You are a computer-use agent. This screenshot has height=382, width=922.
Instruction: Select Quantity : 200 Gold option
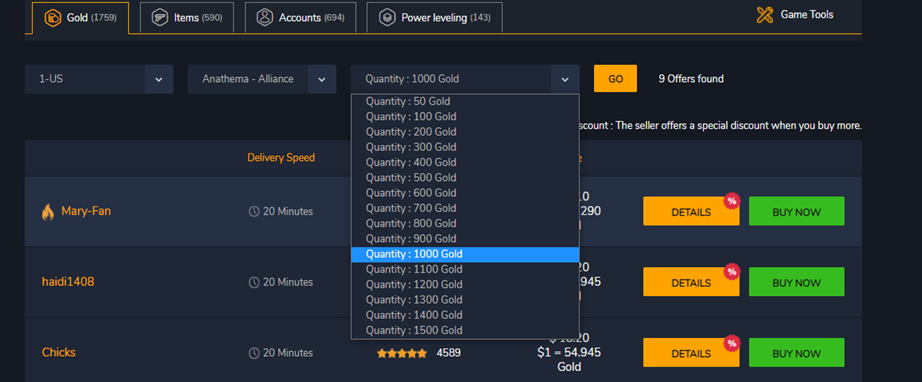pyautogui.click(x=465, y=132)
